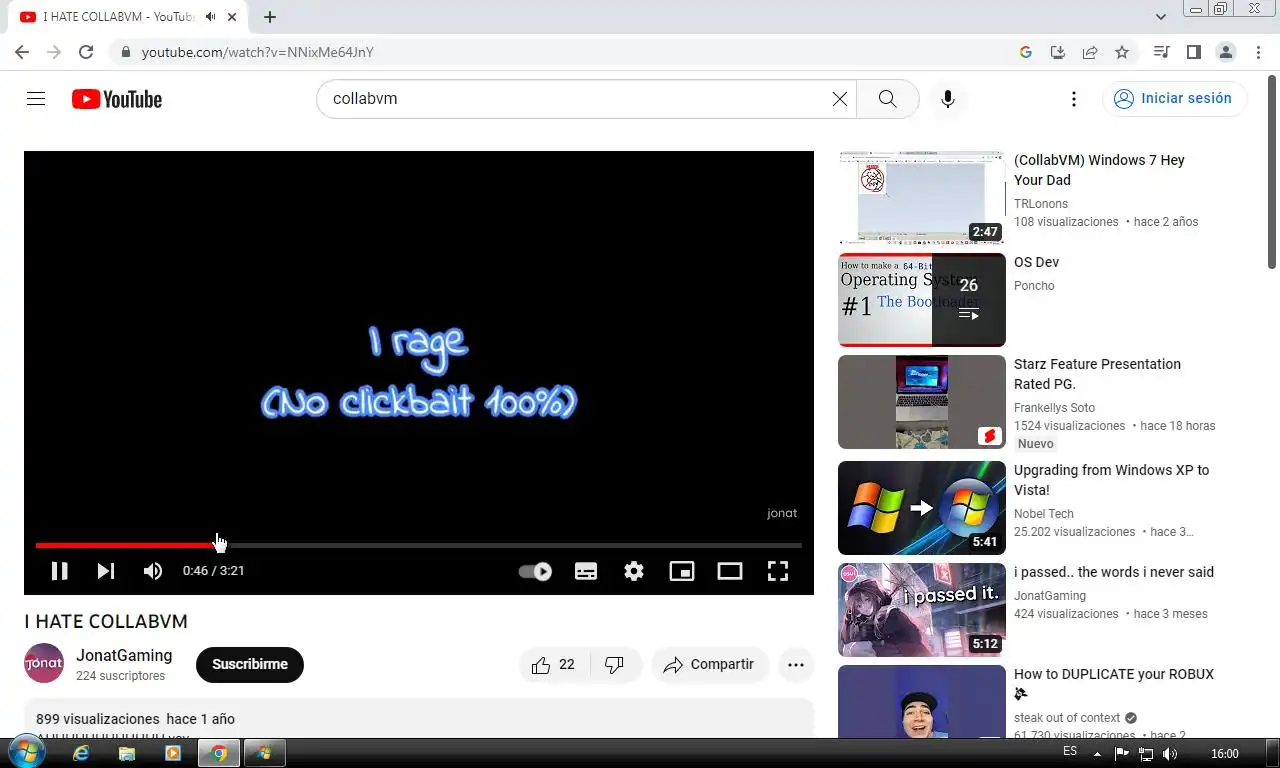Launch Internet Explorer from taskbar

(81, 753)
